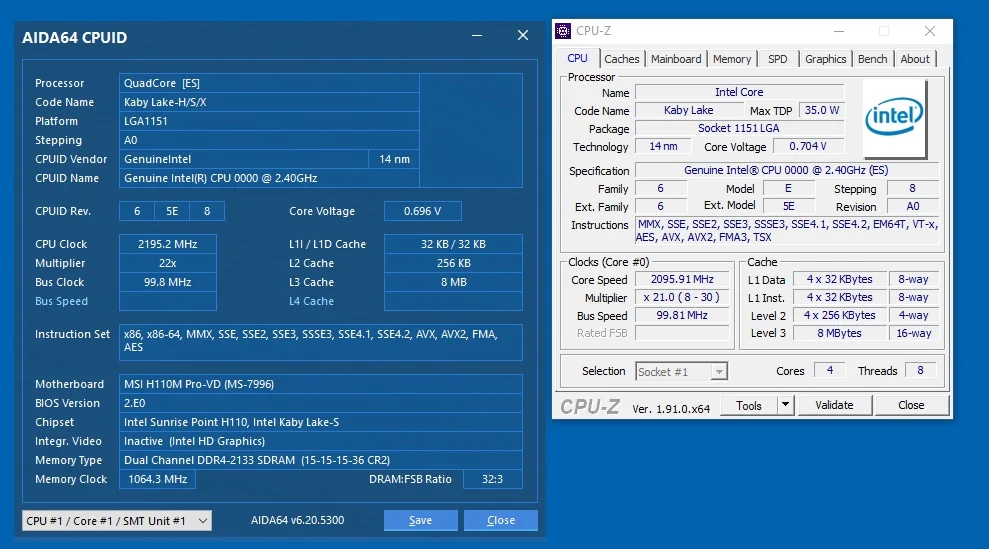Click the Validate button

click(834, 405)
